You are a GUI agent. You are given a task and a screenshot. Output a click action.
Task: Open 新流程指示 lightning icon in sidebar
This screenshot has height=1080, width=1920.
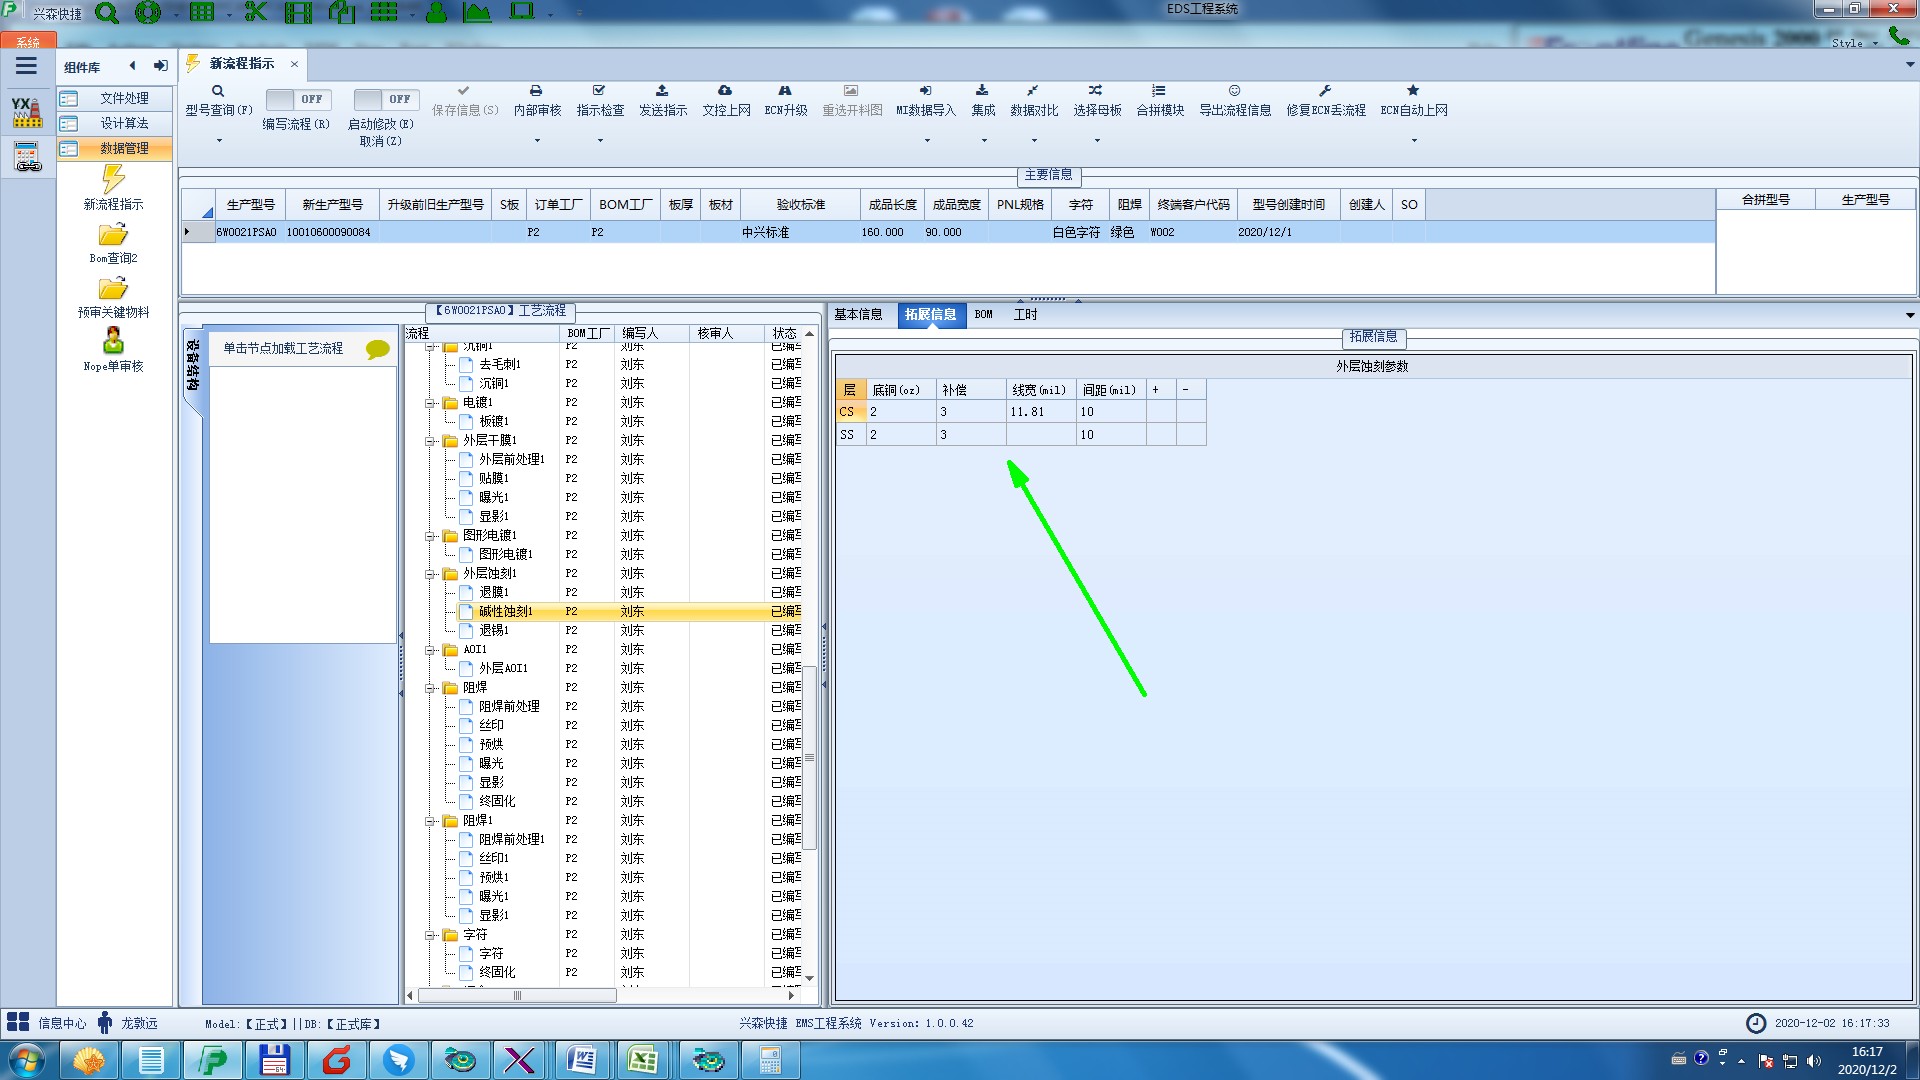(113, 180)
